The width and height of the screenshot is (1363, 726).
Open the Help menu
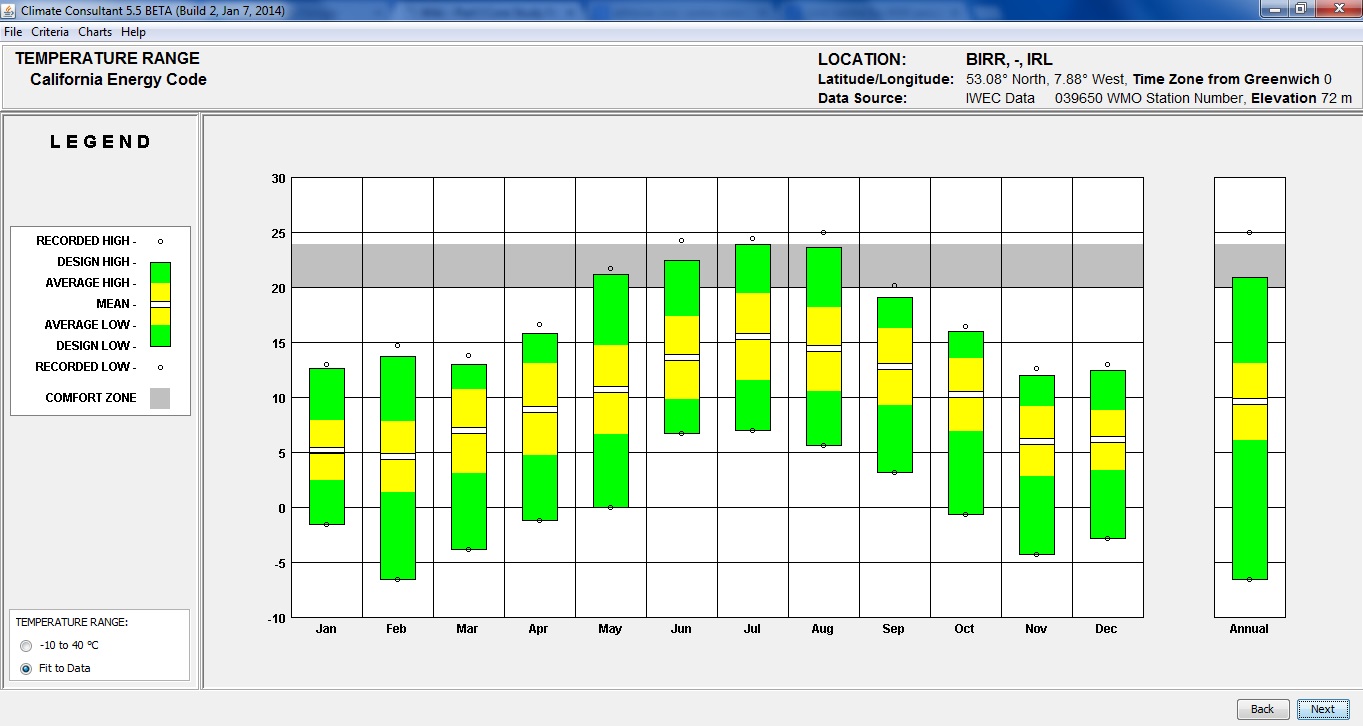[133, 32]
